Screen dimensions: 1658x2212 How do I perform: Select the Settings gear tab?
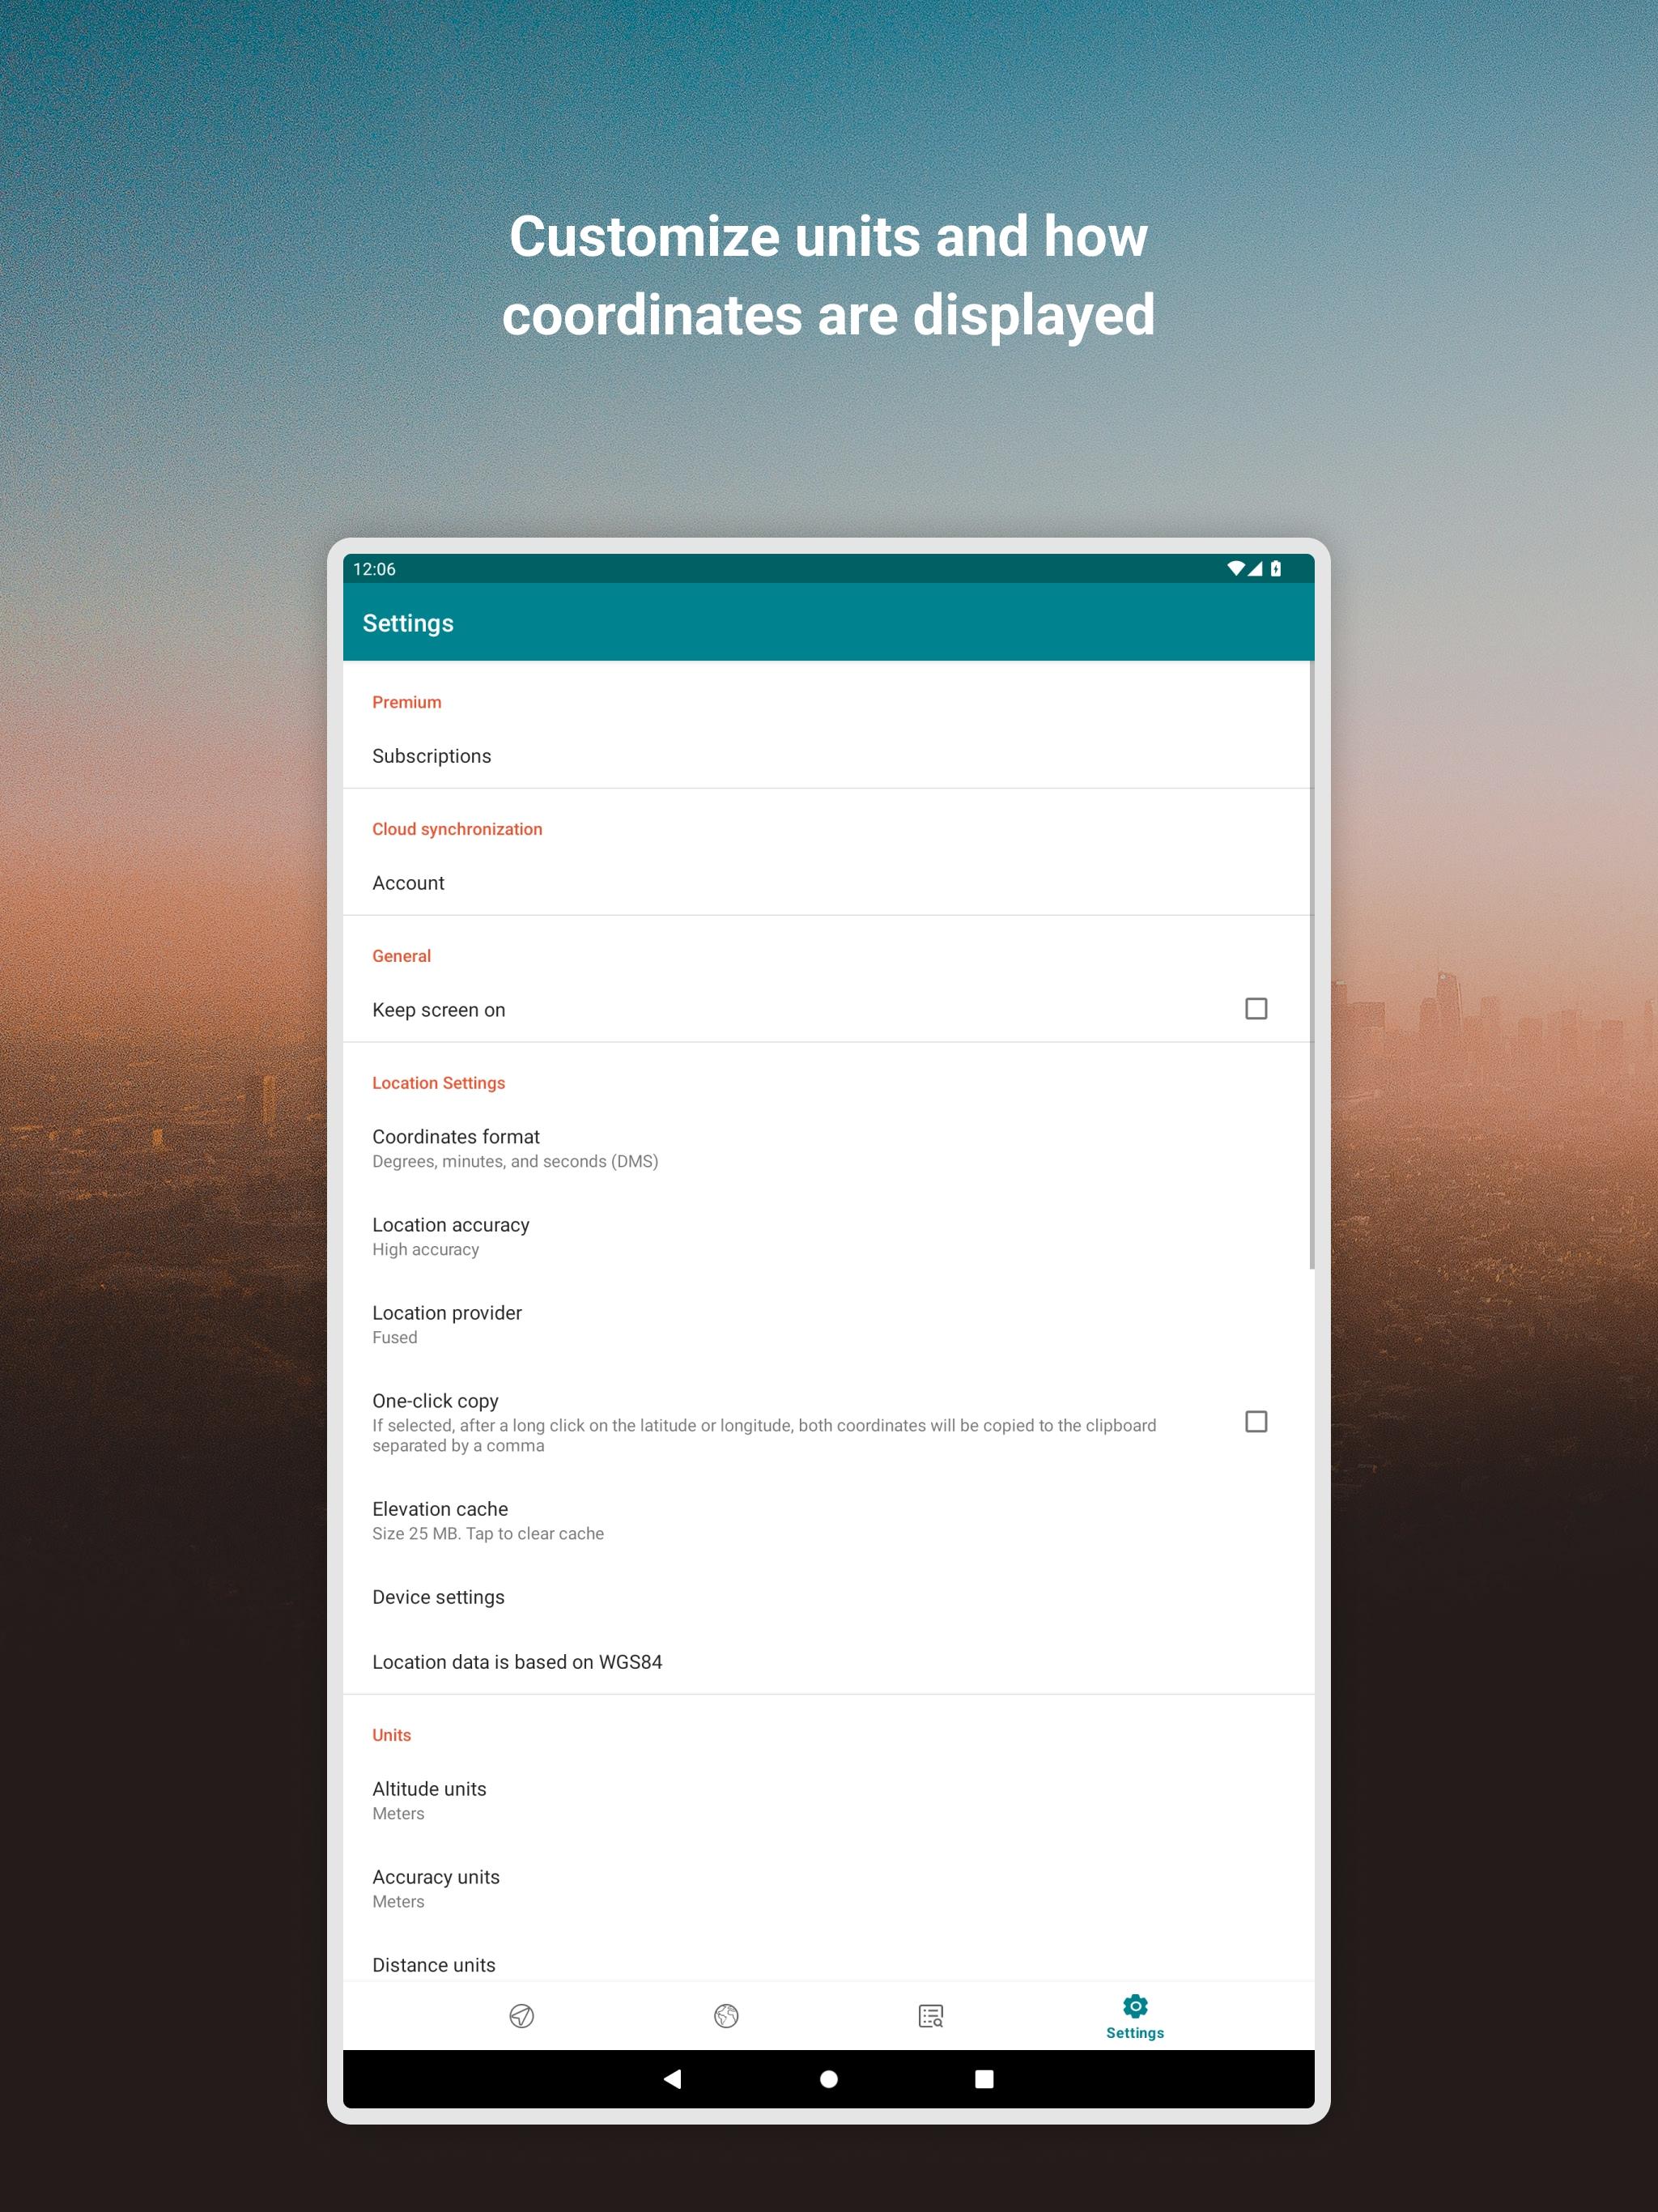tap(1135, 2016)
